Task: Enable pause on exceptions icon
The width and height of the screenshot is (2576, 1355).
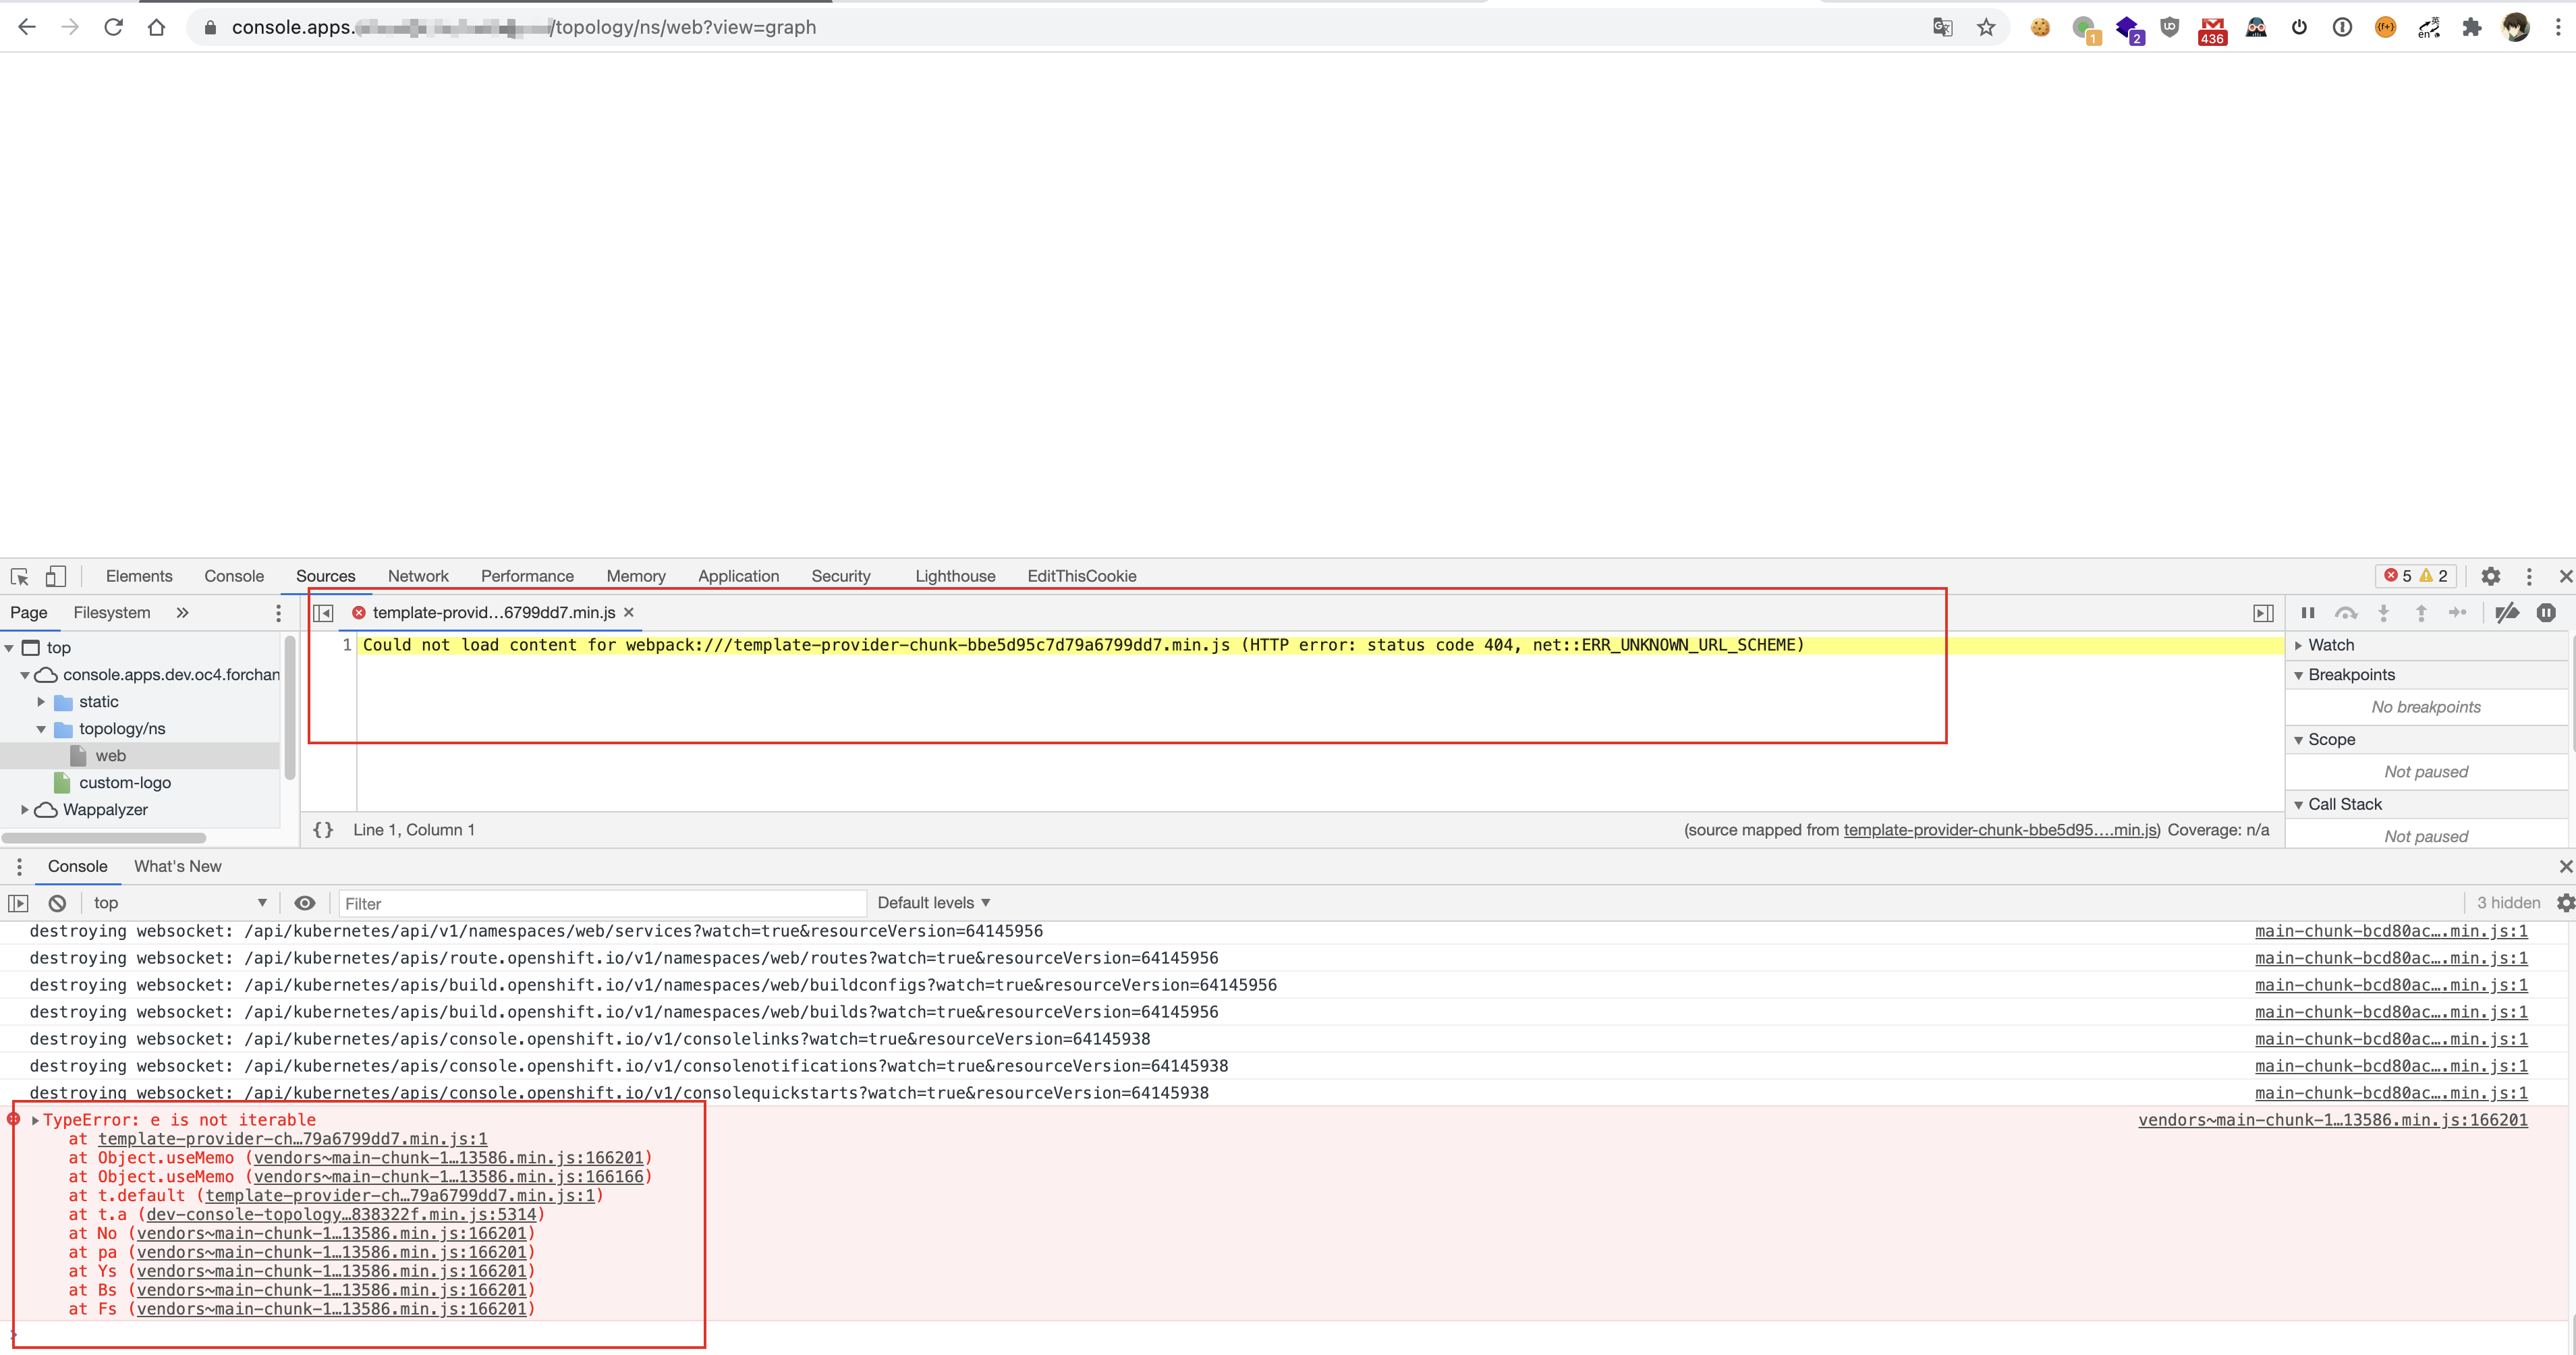Action: tap(2545, 612)
